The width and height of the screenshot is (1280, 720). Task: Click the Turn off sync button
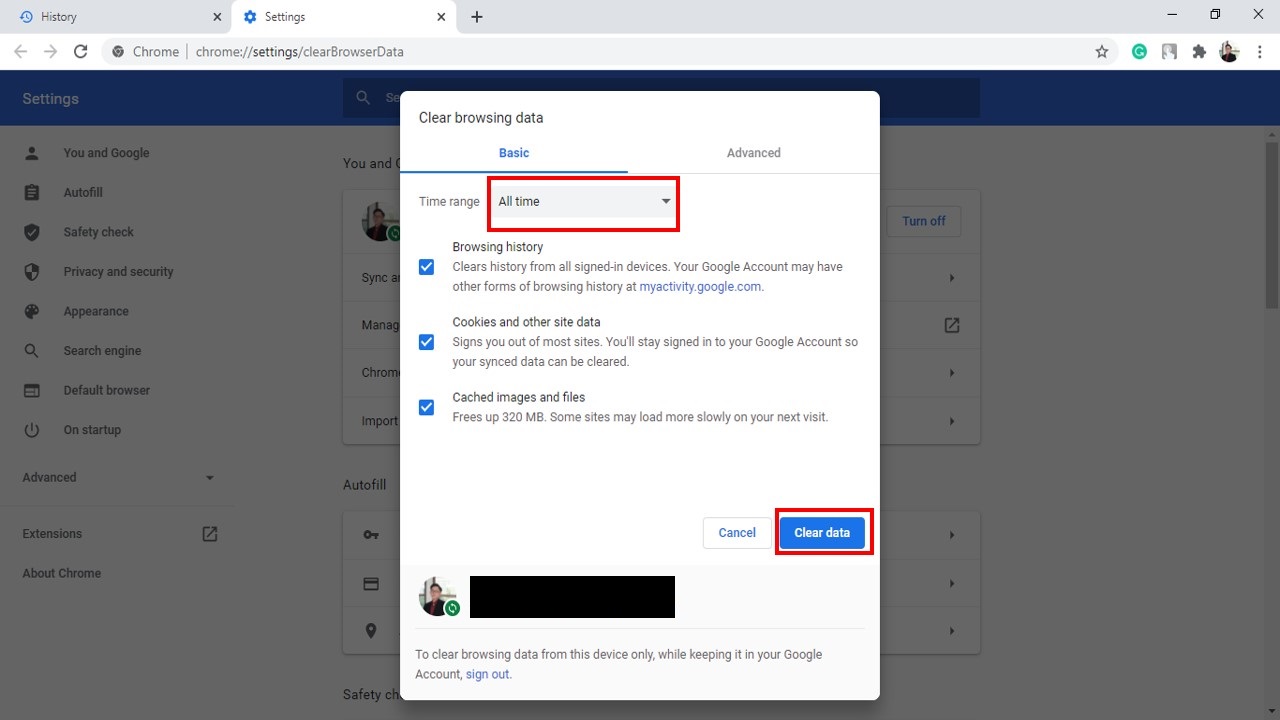924,221
